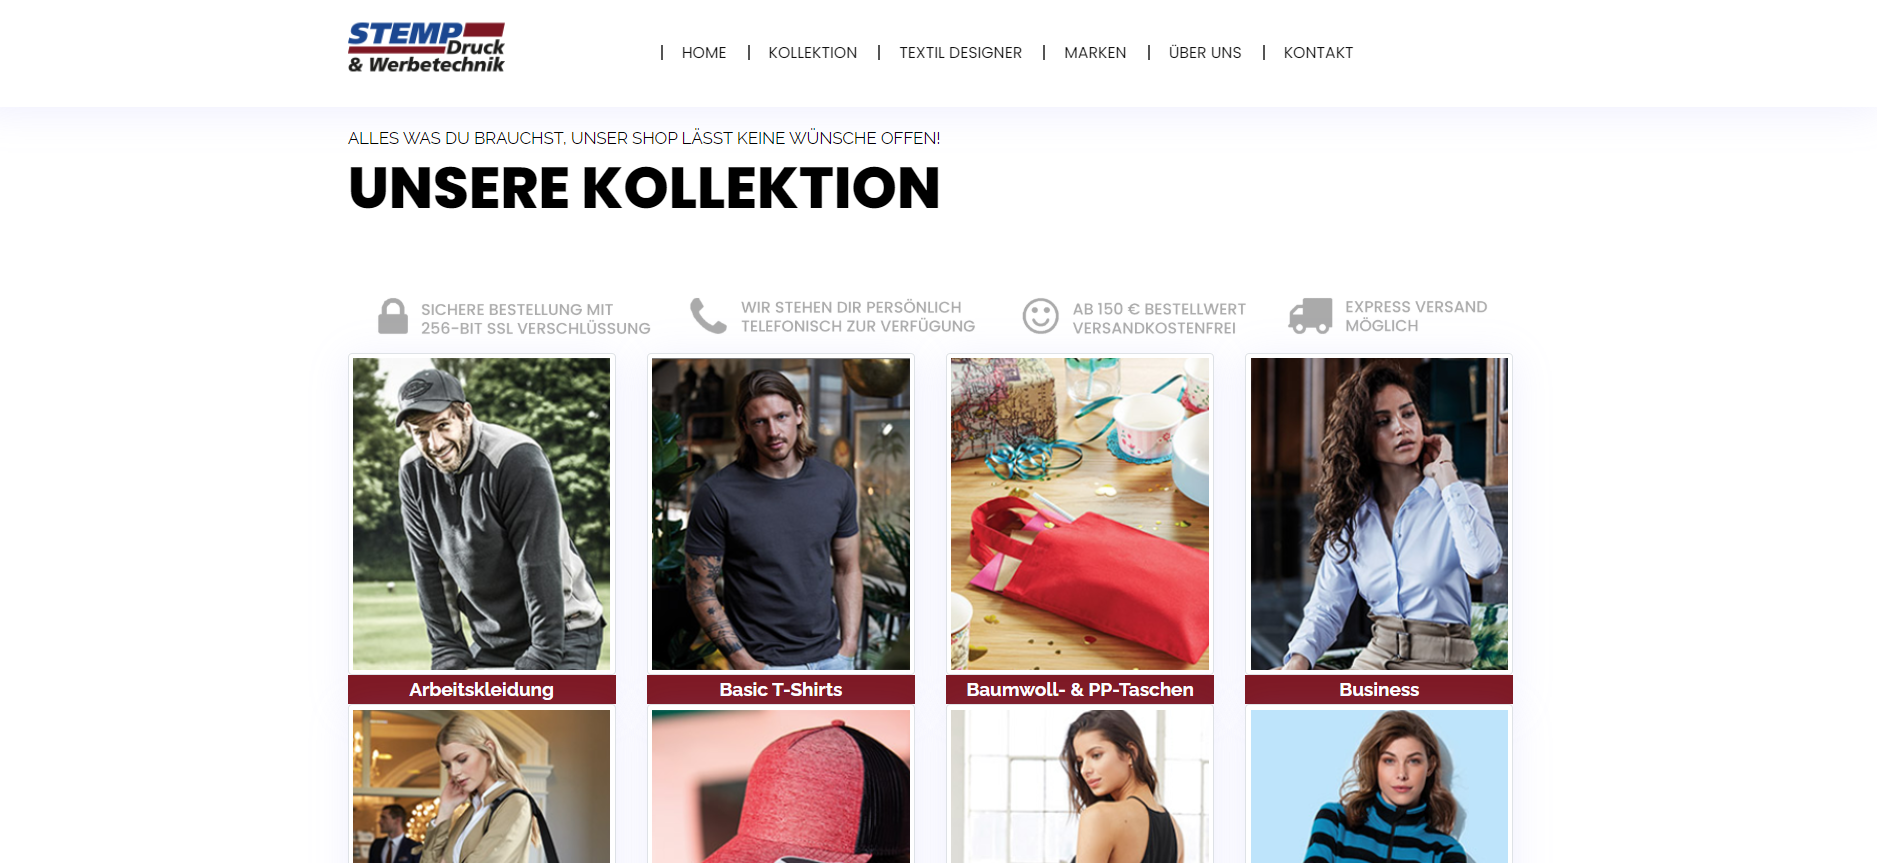The width and height of the screenshot is (1877, 863).
Task: Open the HOME menu item
Action: click(704, 53)
